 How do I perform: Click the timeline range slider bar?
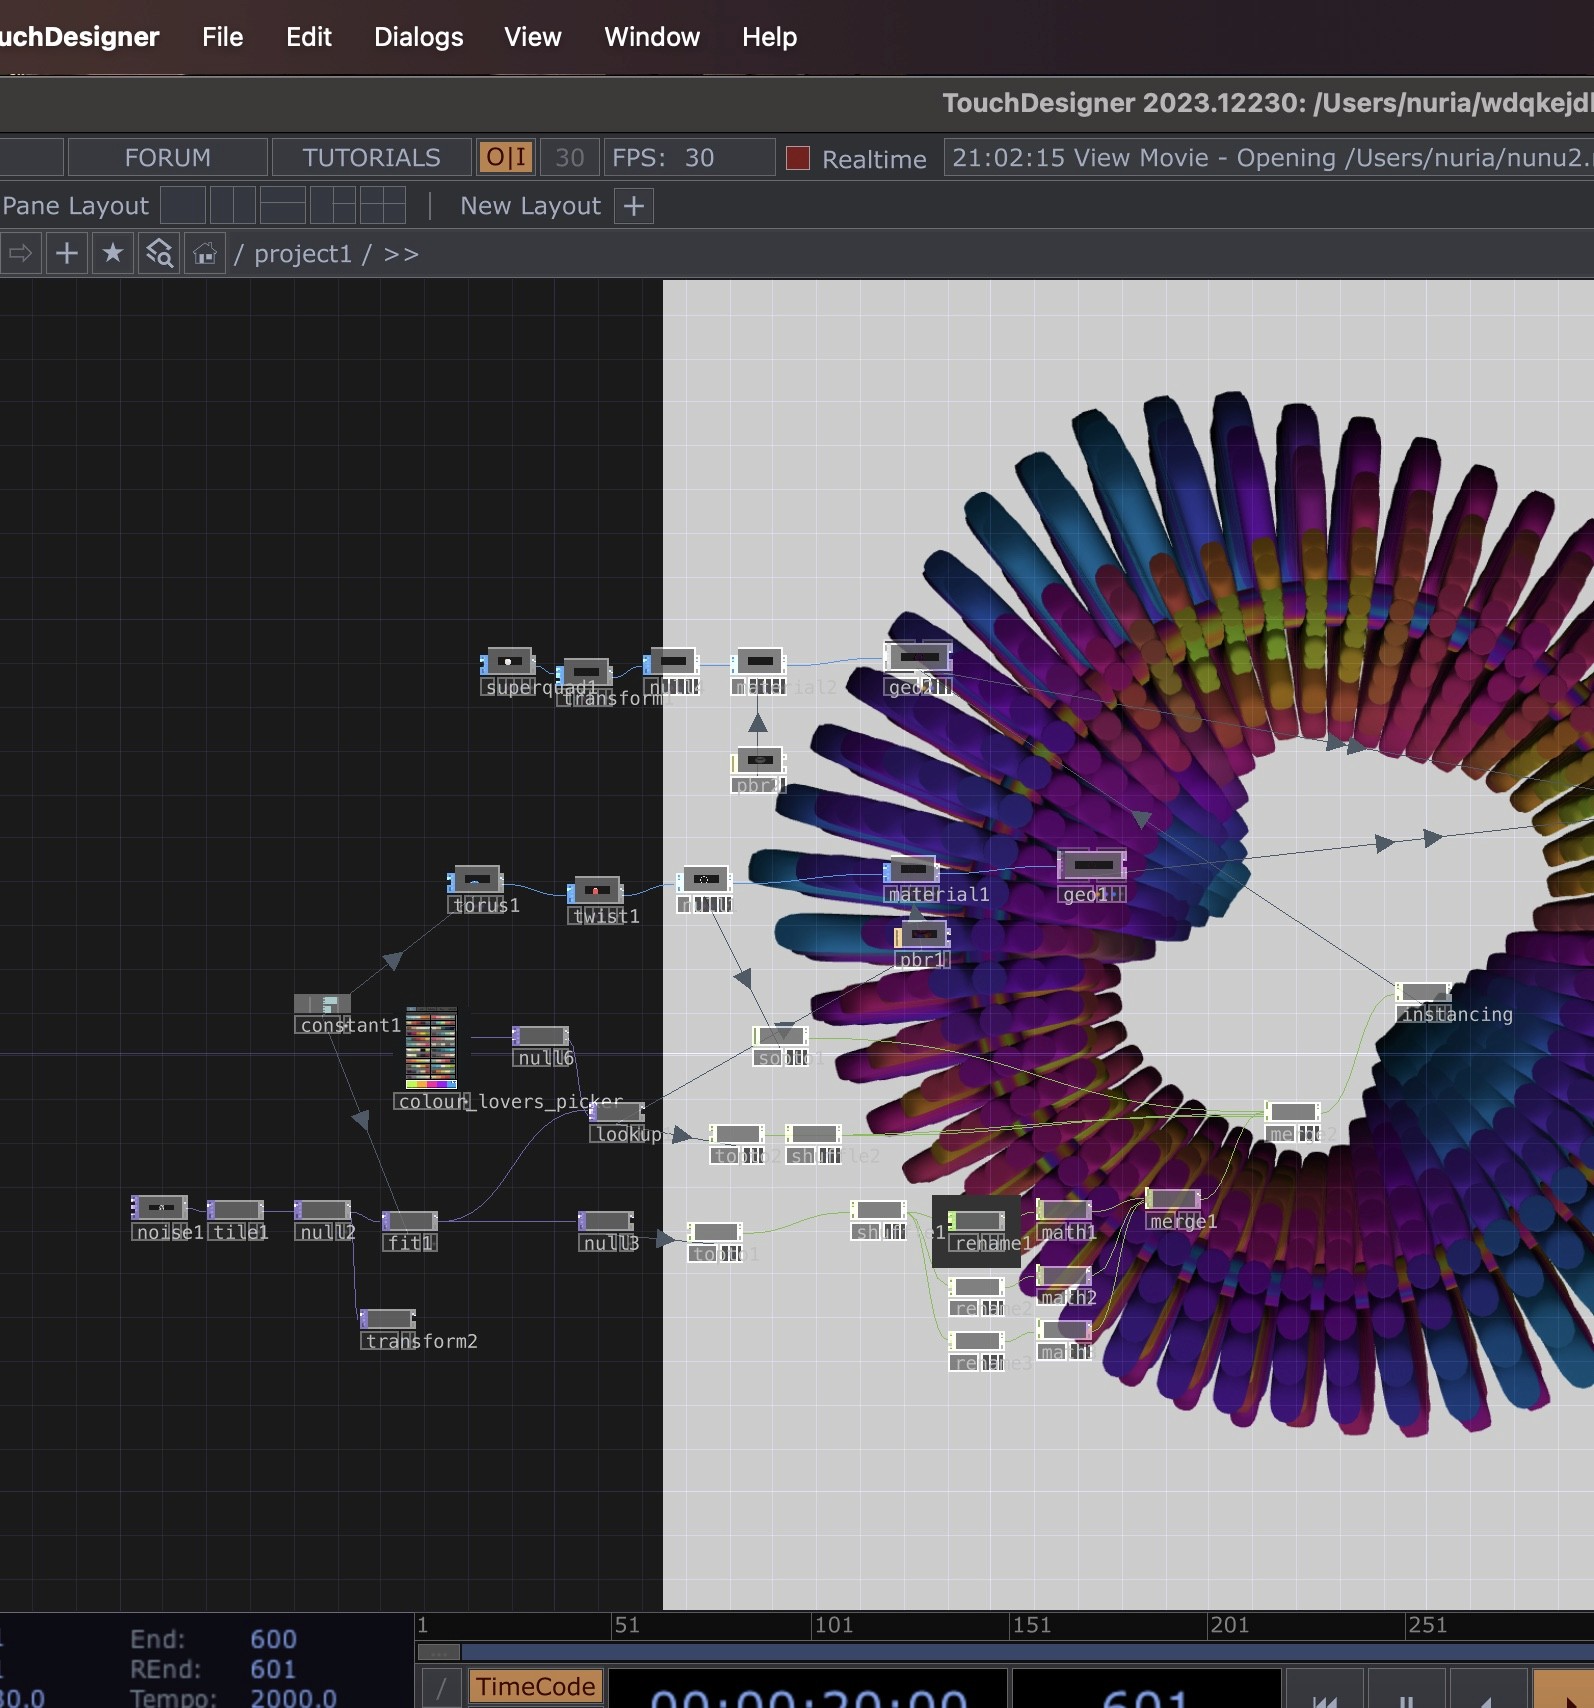point(1000,1652)
